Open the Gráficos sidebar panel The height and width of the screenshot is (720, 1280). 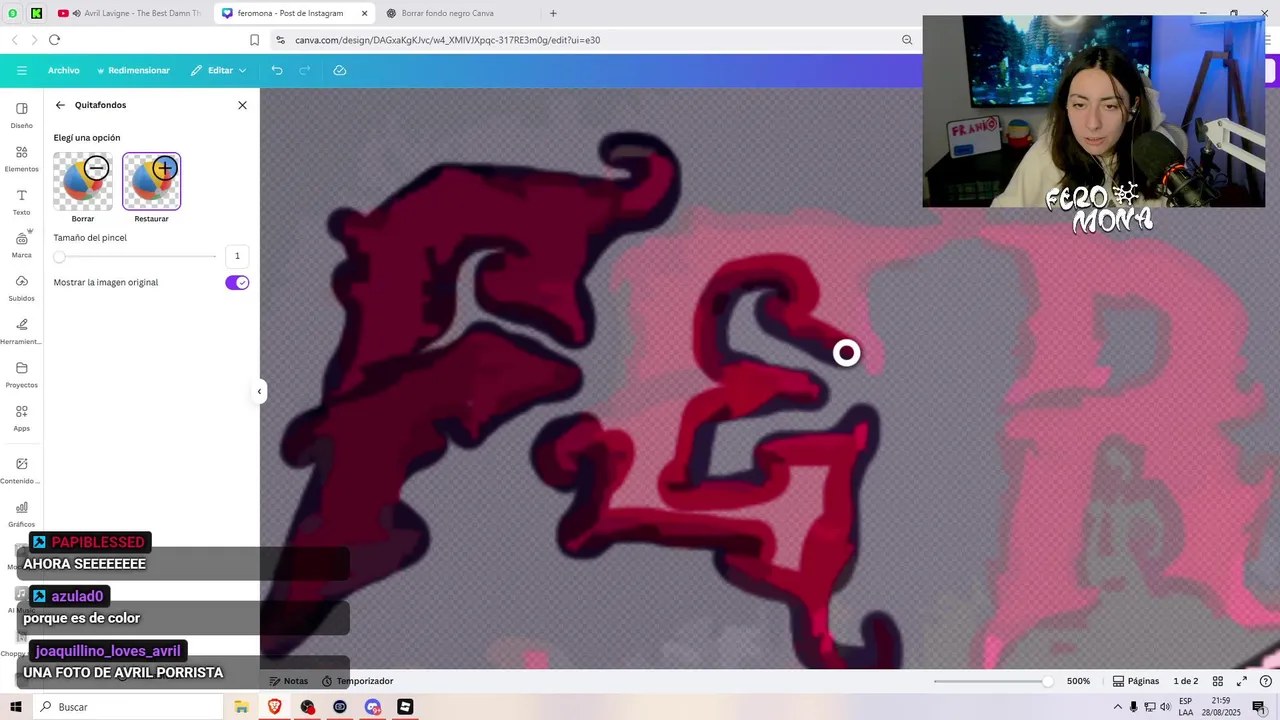click(22, 513)
